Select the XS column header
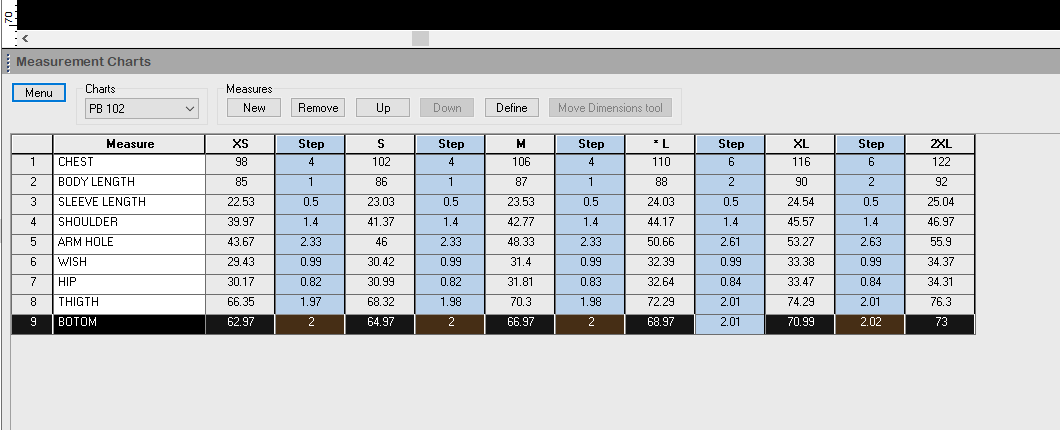 click(240, 144)
